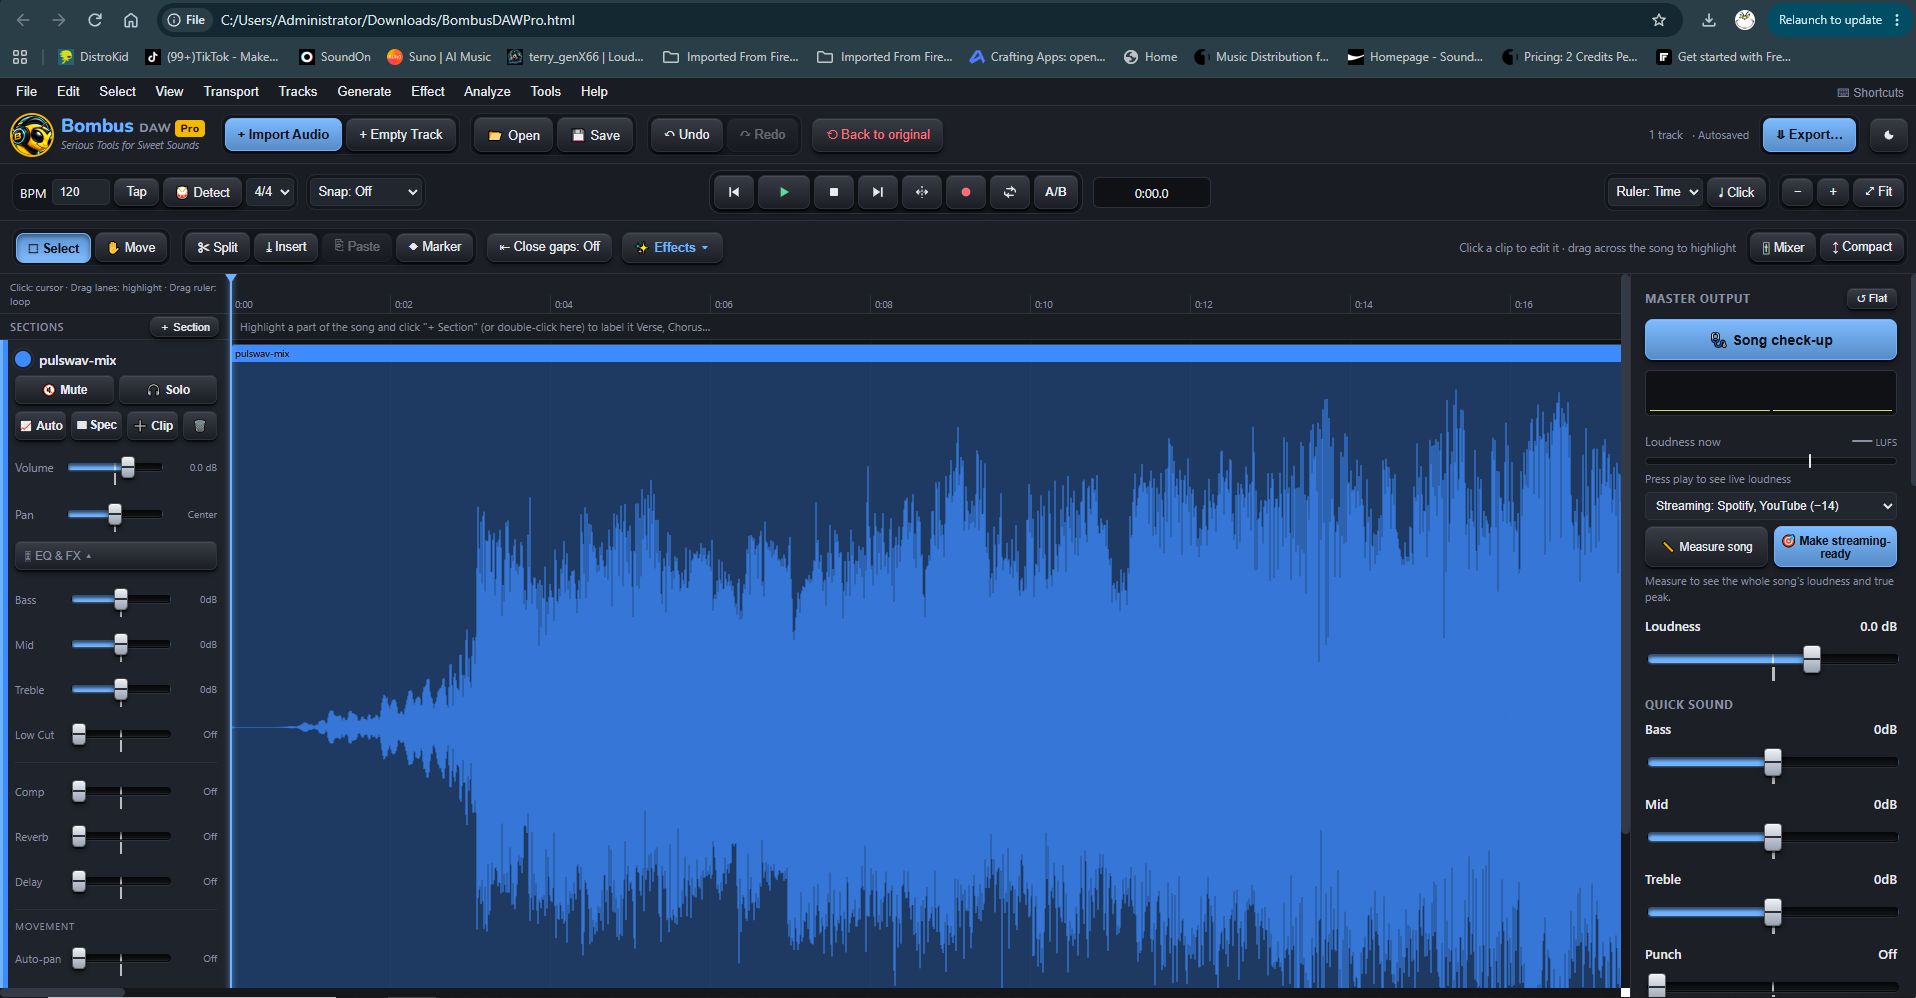This screenshot has height=998, width=1916.
Task: Toggle the metronome Click button
Action: tap(1736, 192)
